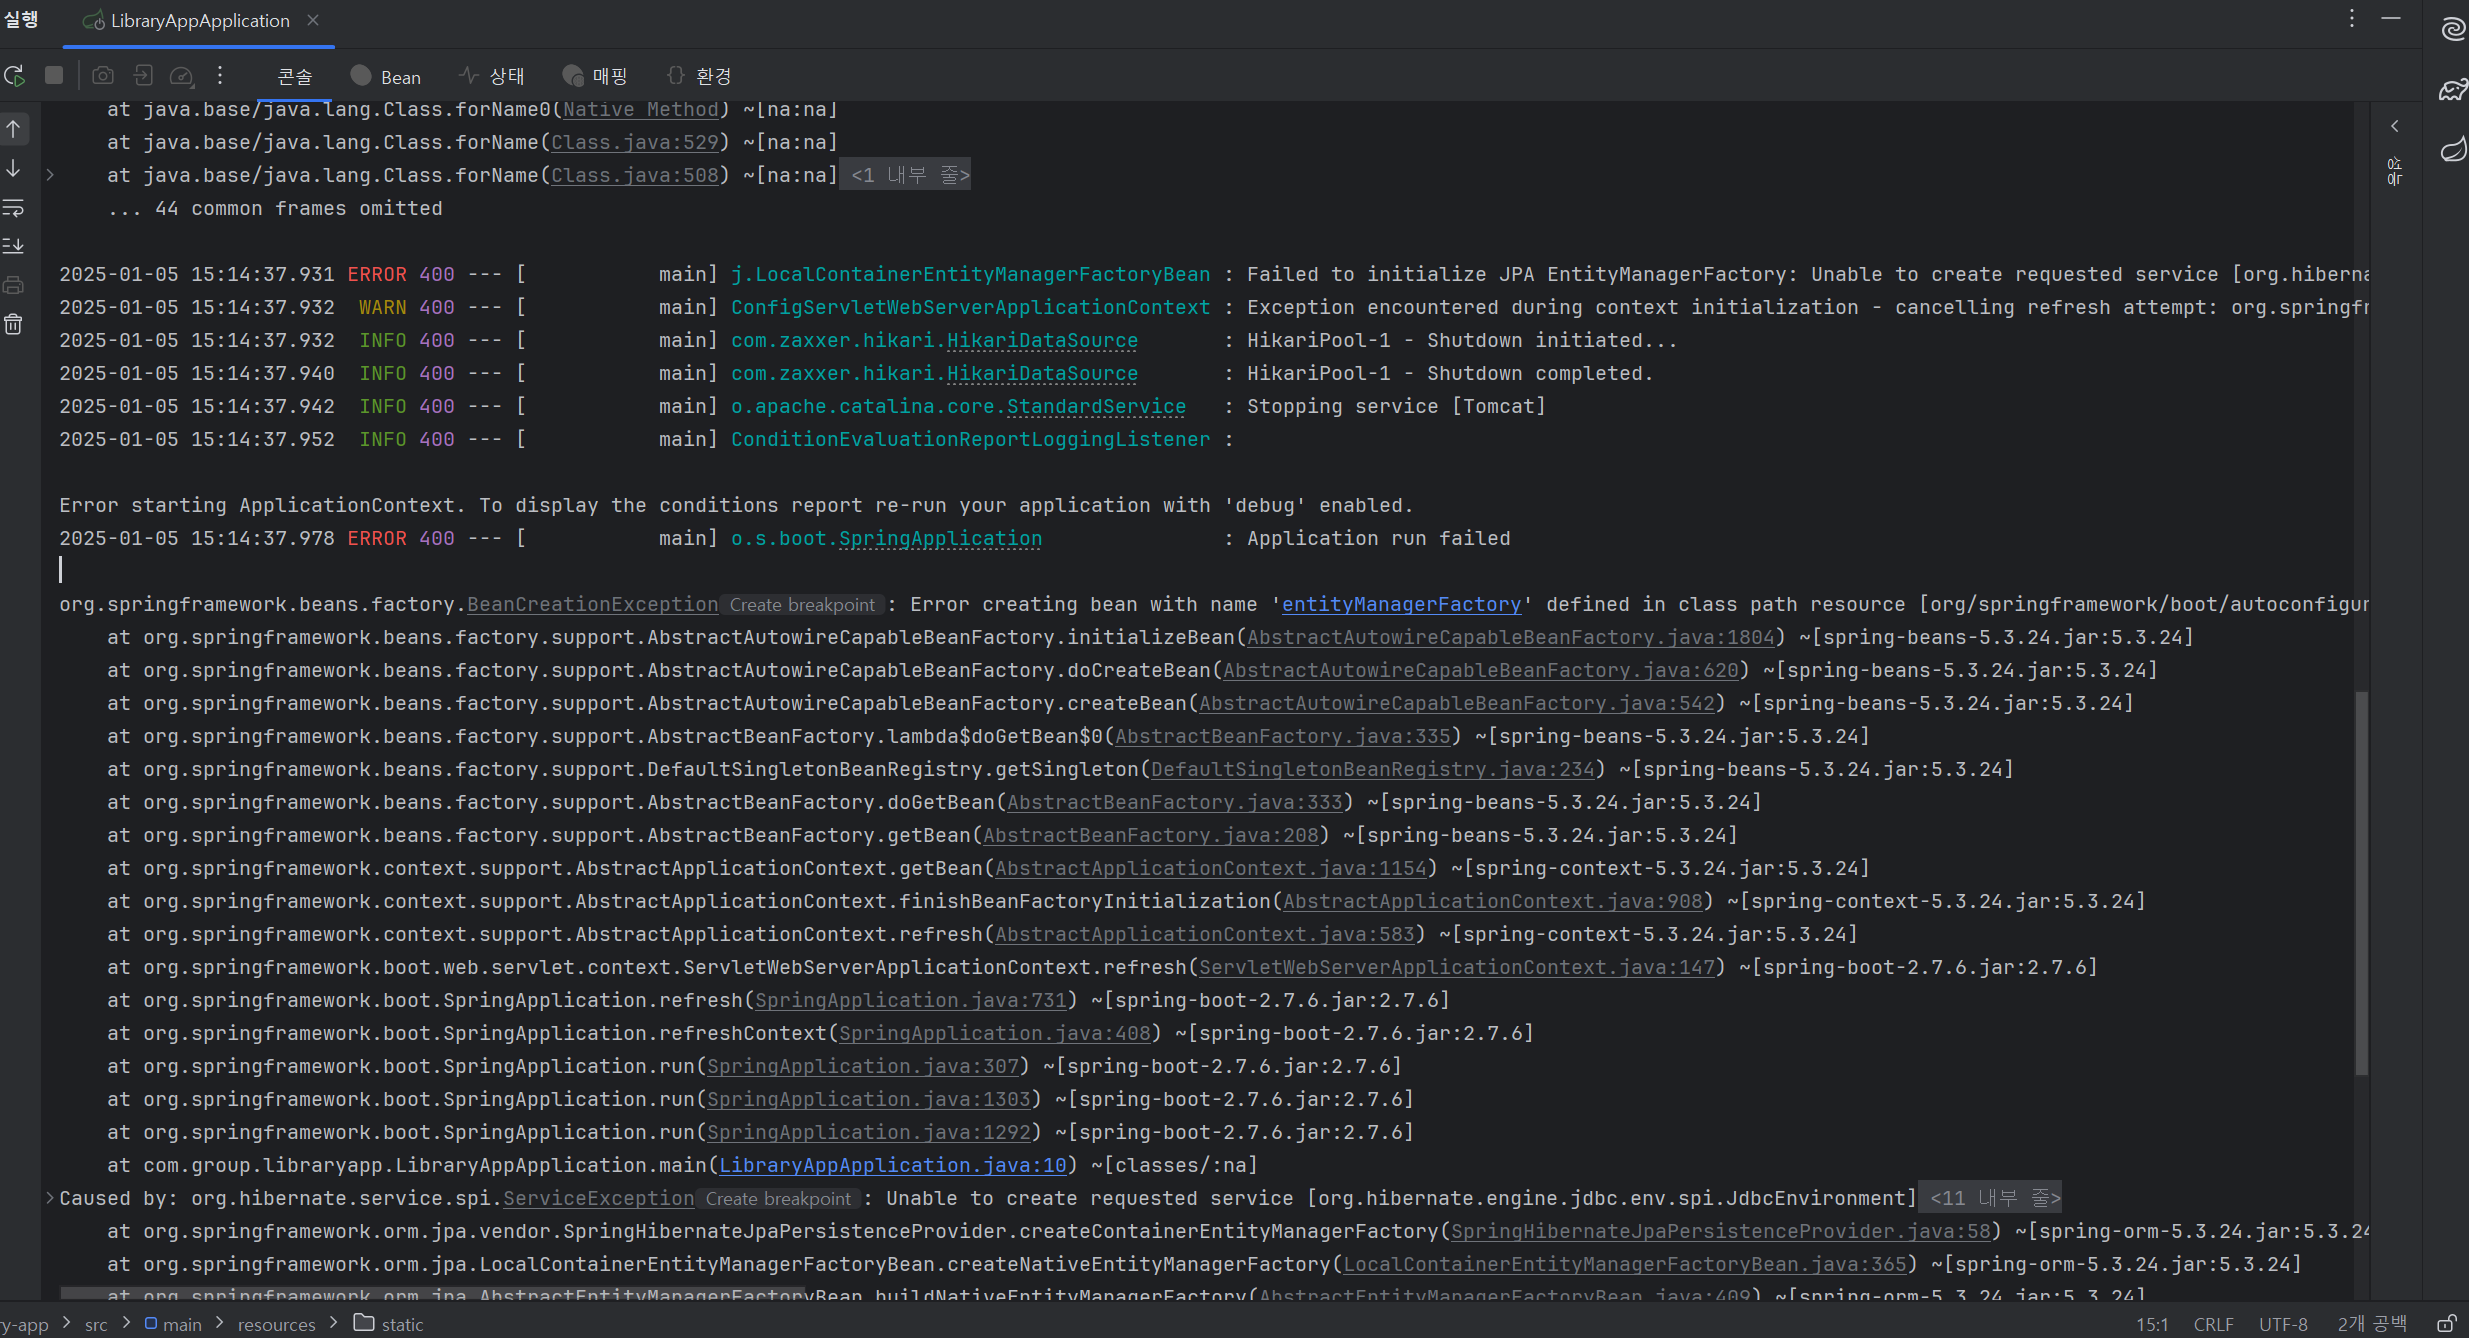Click the src breadcrumb
The height and width of the screenshot is (1338, 2469).
coord(96,1325)
